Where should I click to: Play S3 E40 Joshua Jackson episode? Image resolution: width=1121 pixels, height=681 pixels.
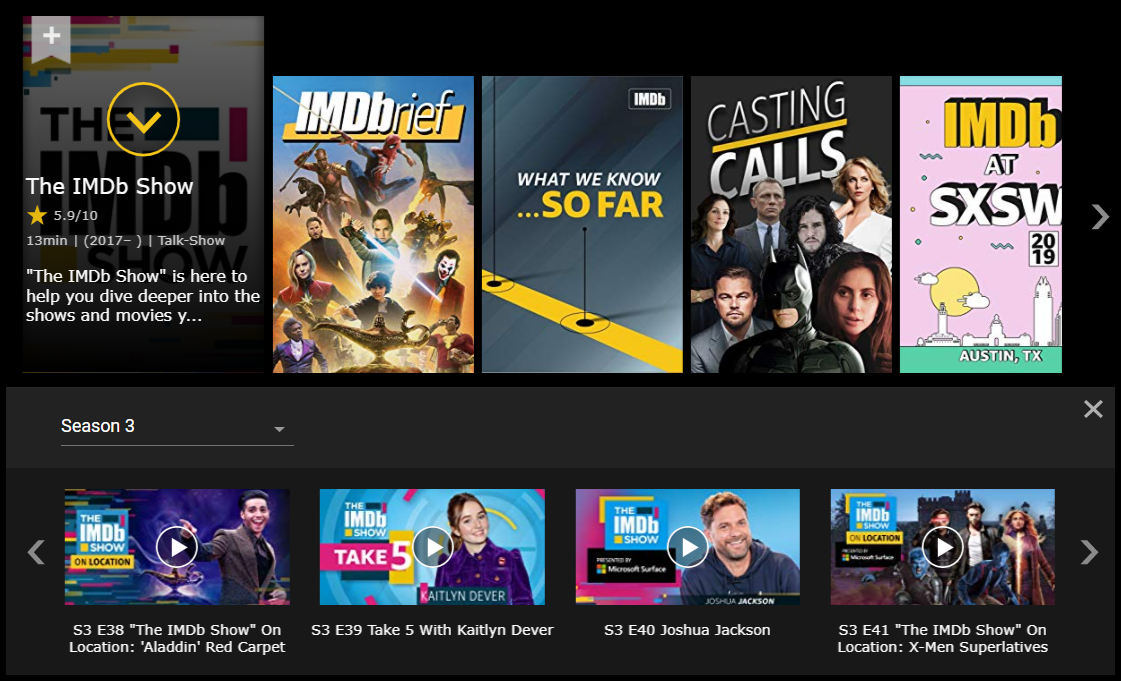(x=688, y=547)
